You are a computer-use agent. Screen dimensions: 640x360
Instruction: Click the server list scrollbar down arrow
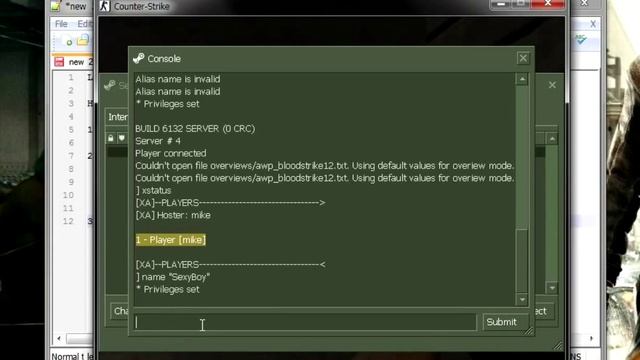552,288
